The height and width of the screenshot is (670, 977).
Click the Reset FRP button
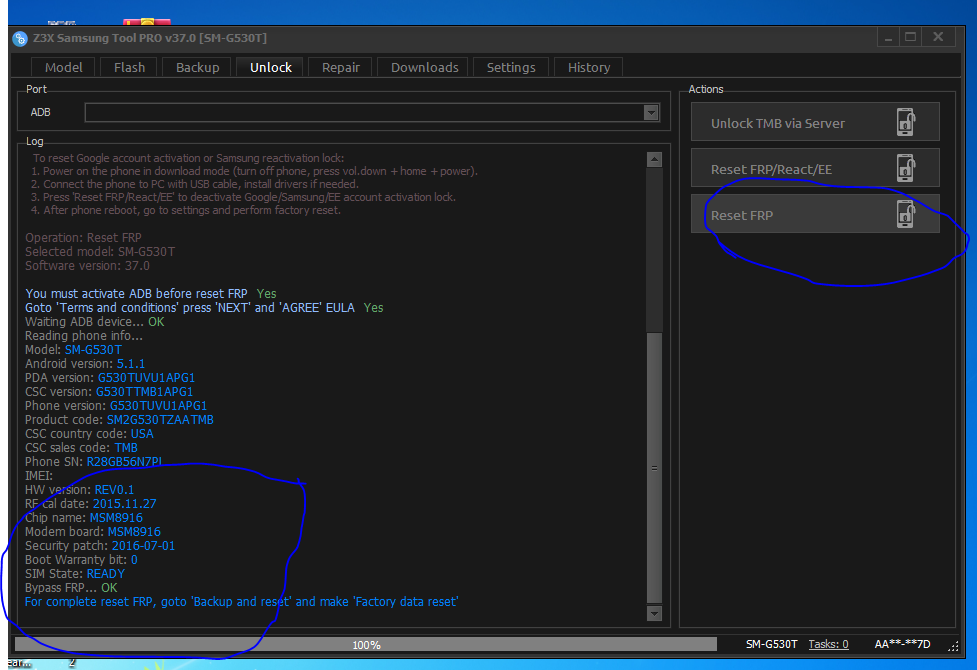click(815, 214)
